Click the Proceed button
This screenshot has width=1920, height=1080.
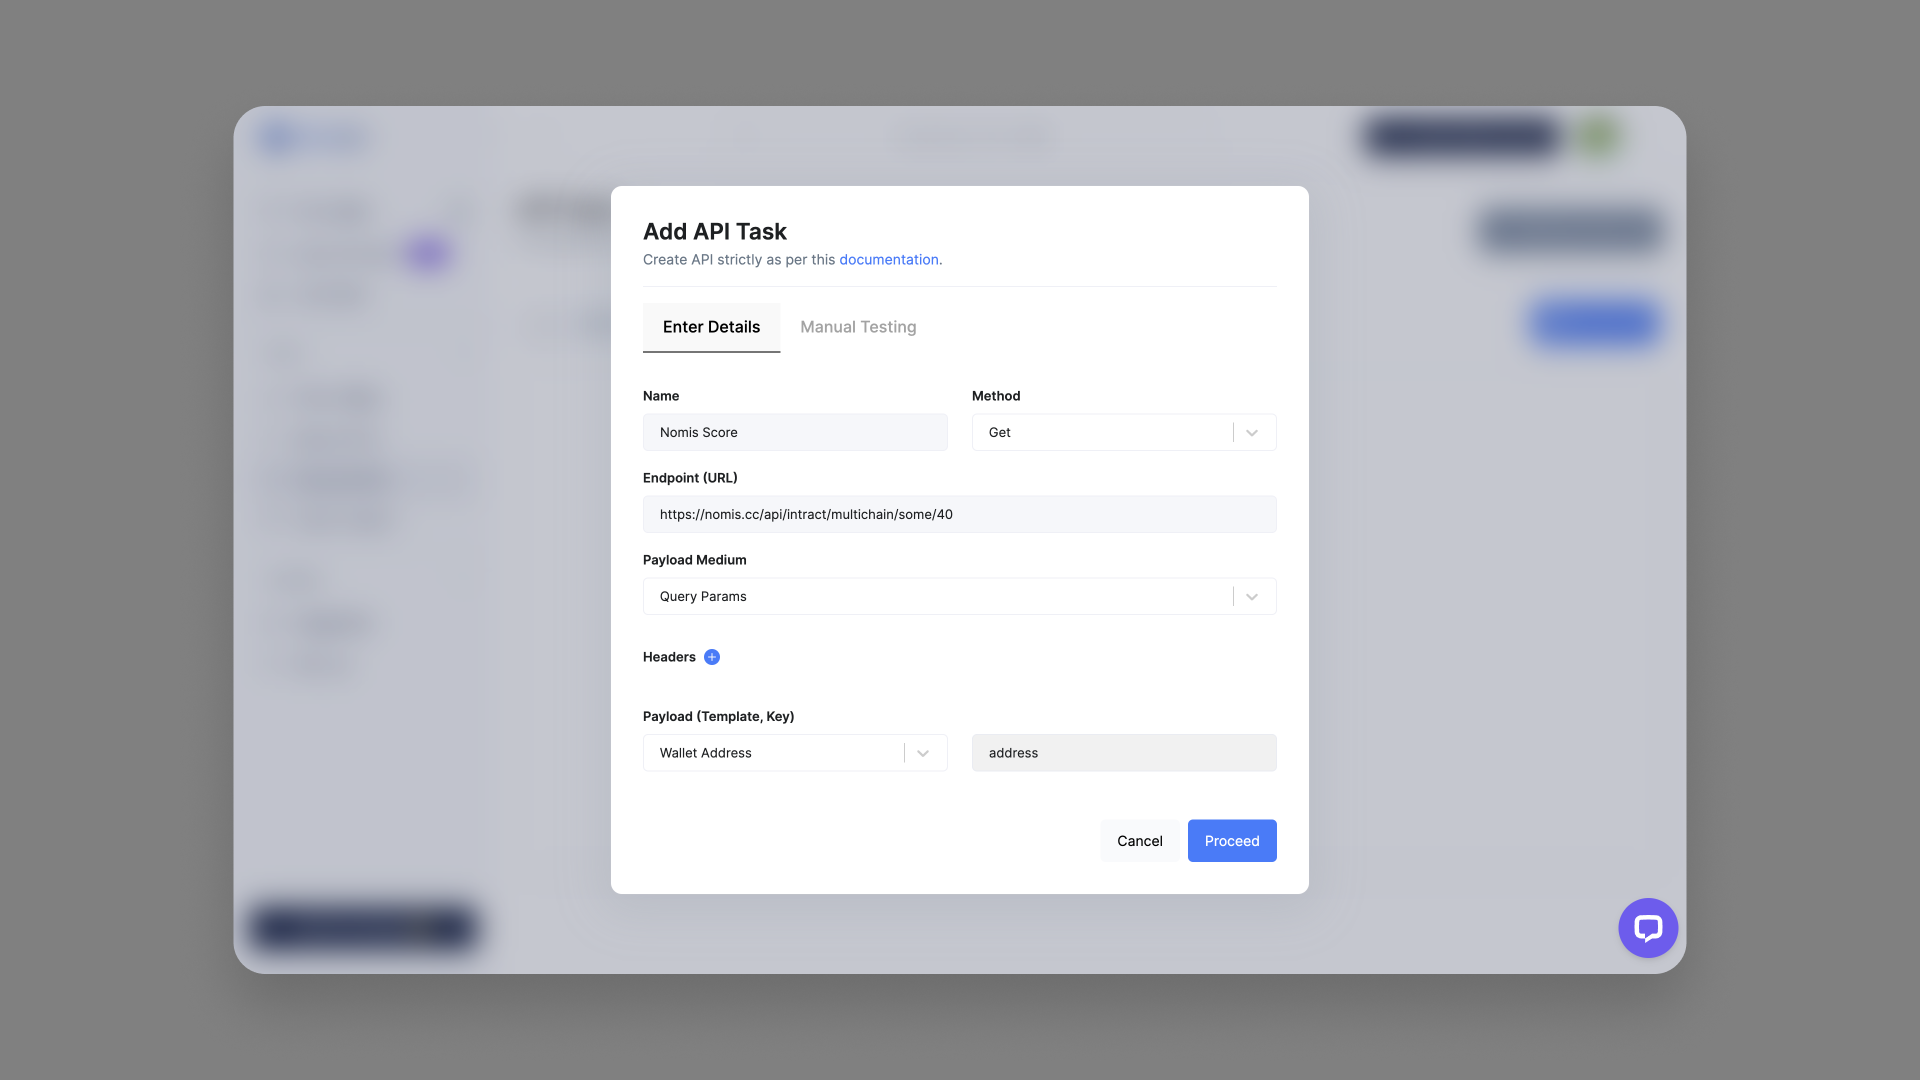tap(1232, 840)
